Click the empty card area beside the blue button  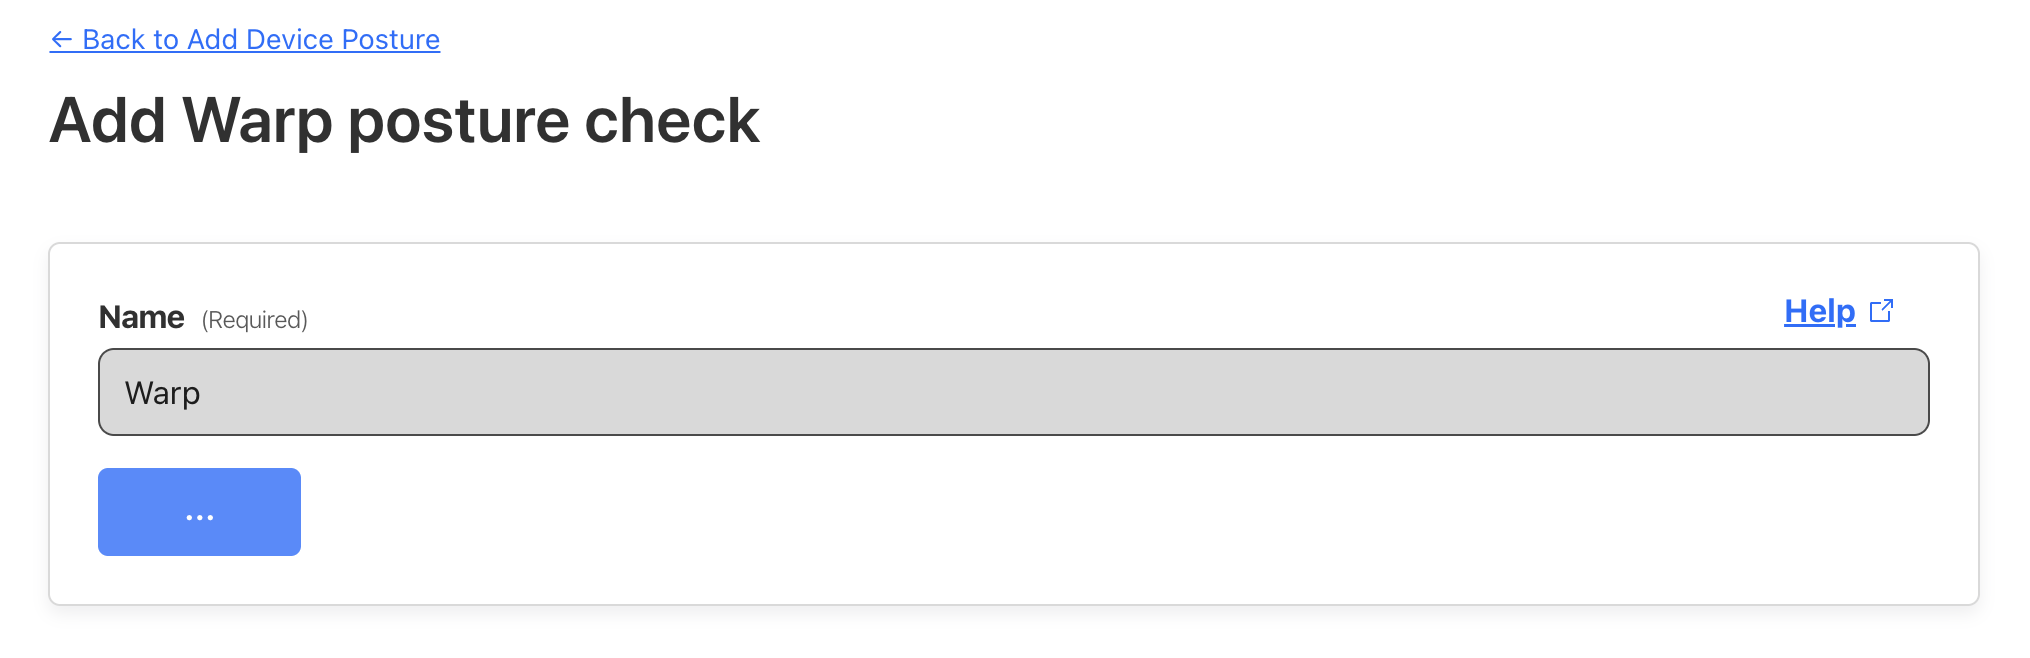(x=1100, y=512)
